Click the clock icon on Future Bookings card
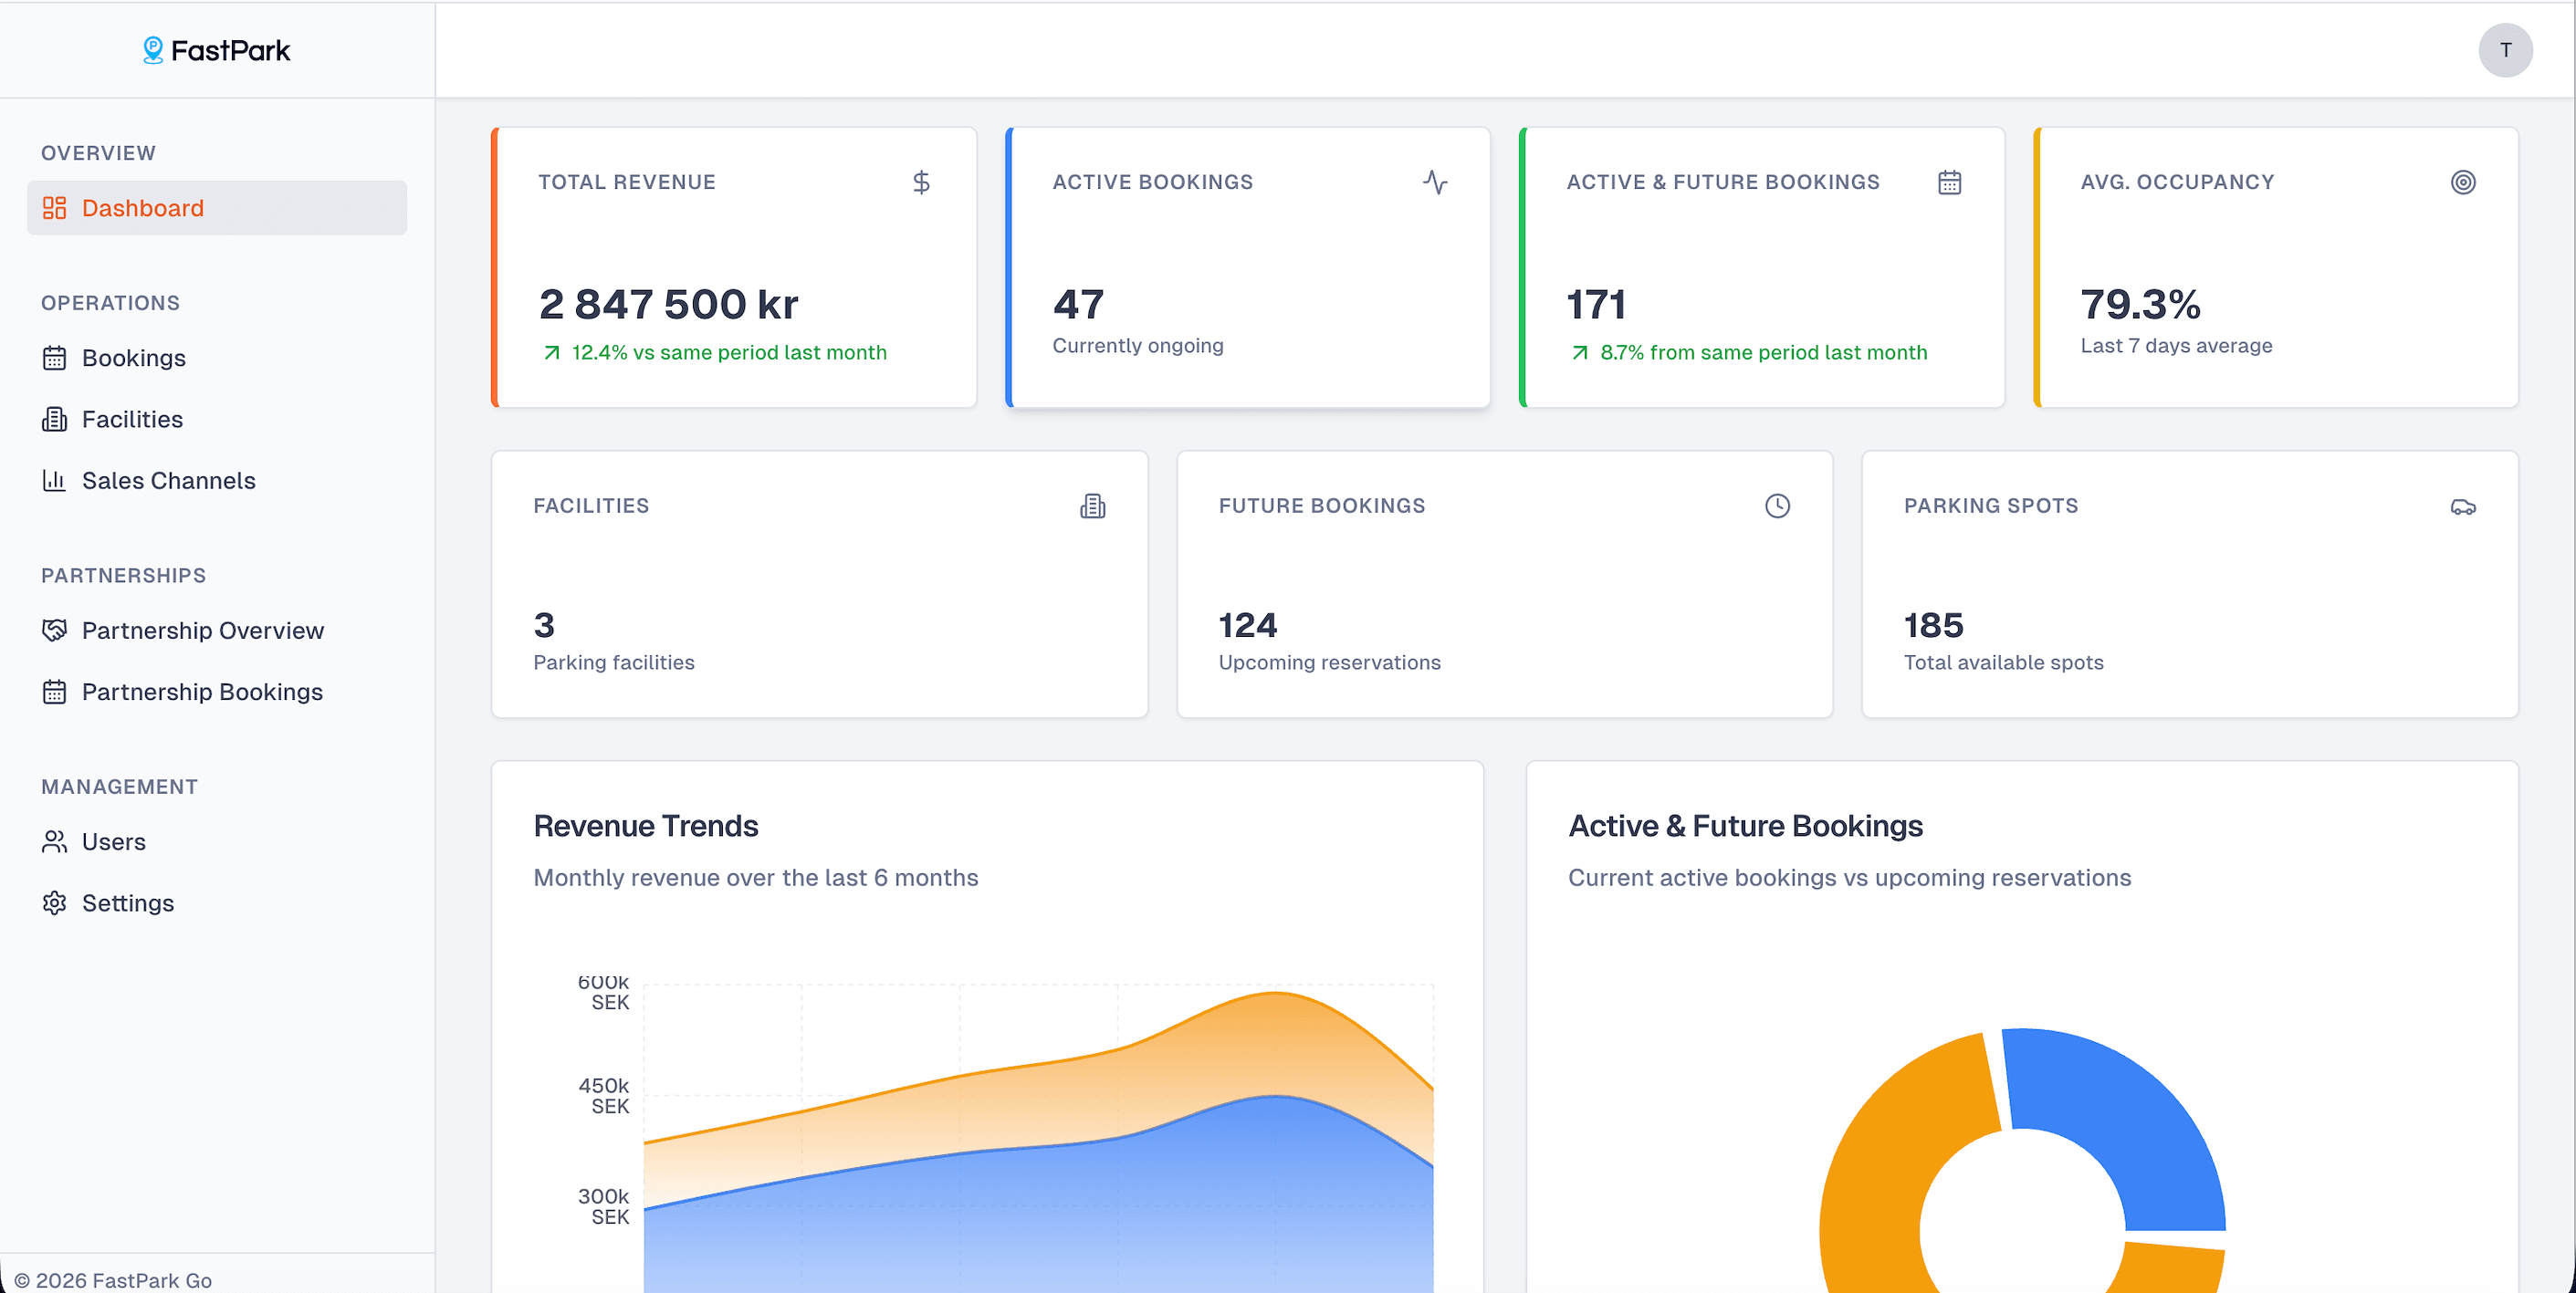 click(1777, 506)
